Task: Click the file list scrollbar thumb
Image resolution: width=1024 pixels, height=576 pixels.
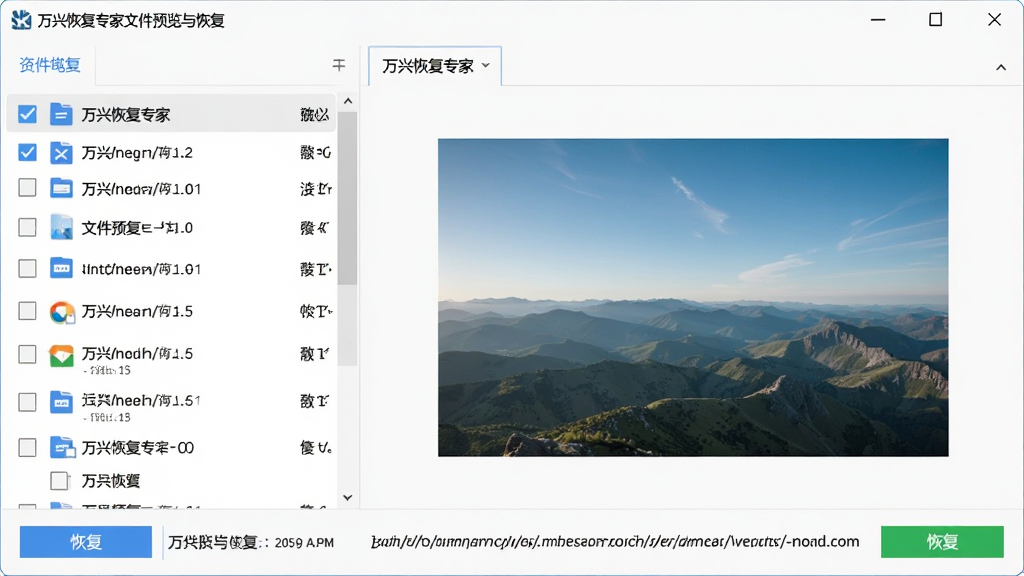Action: 347,199
